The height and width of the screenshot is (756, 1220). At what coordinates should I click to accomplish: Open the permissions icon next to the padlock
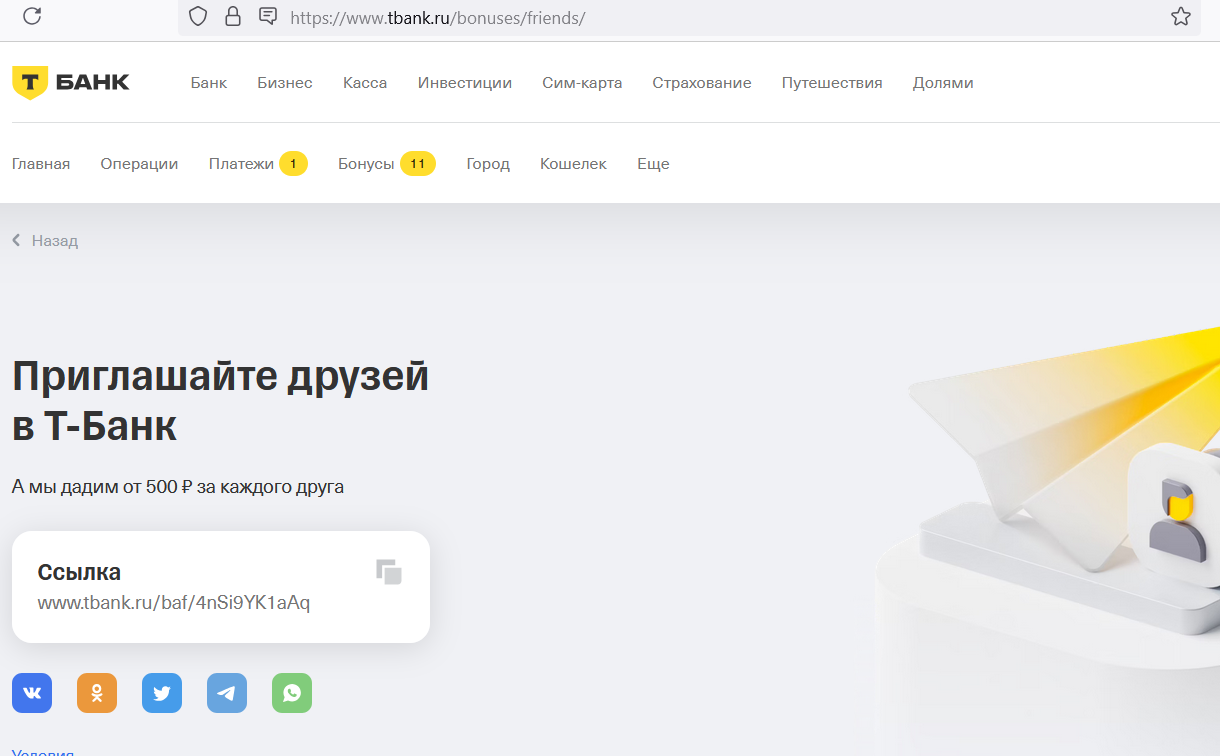coord(267,16)
